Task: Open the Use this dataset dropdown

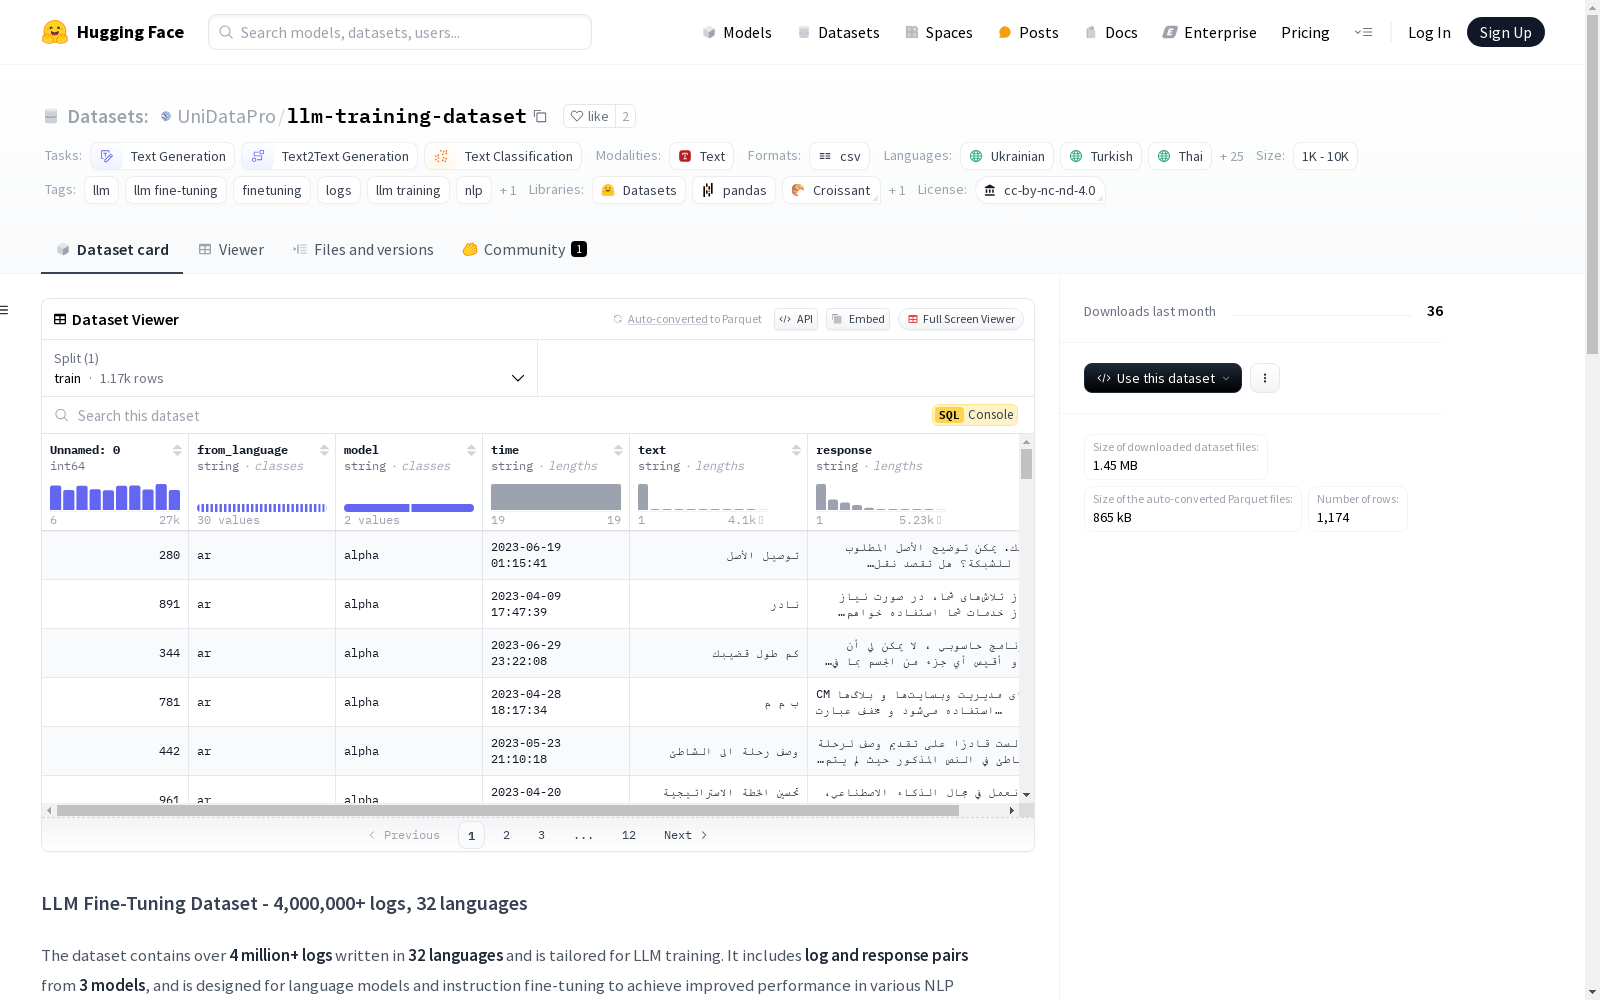Action: click(1163, 378)
